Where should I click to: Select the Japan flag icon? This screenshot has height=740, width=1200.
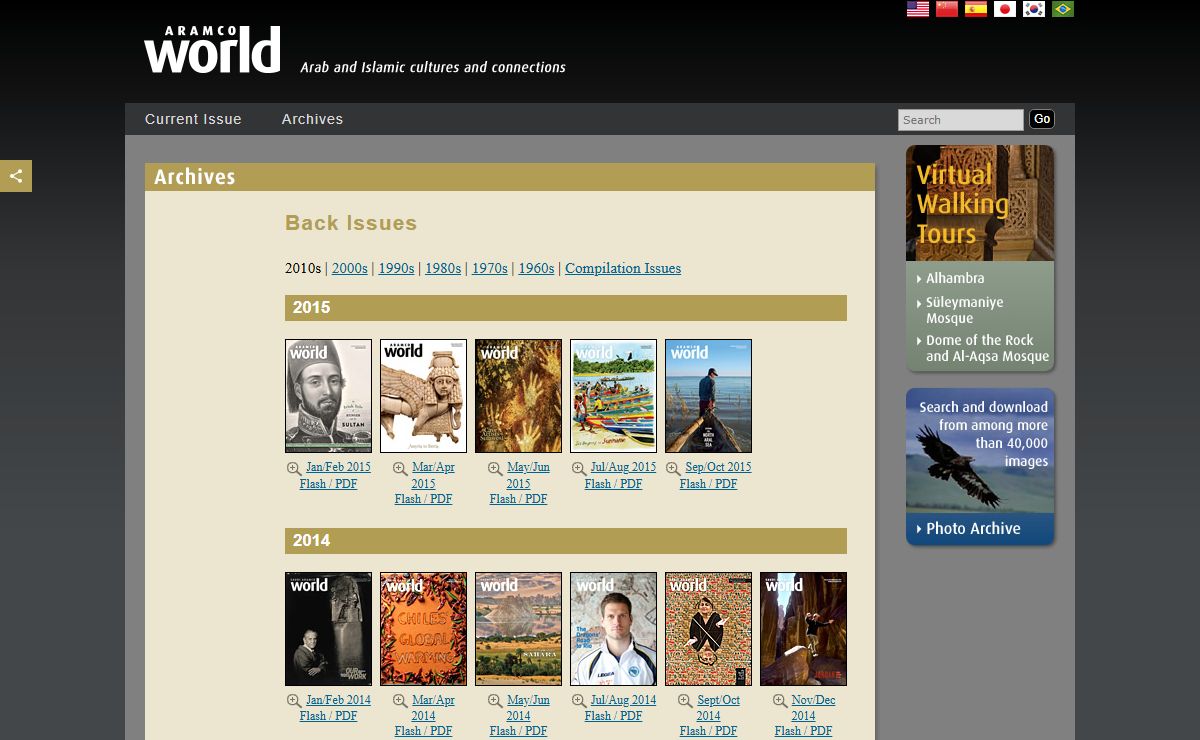[1005, 9]
